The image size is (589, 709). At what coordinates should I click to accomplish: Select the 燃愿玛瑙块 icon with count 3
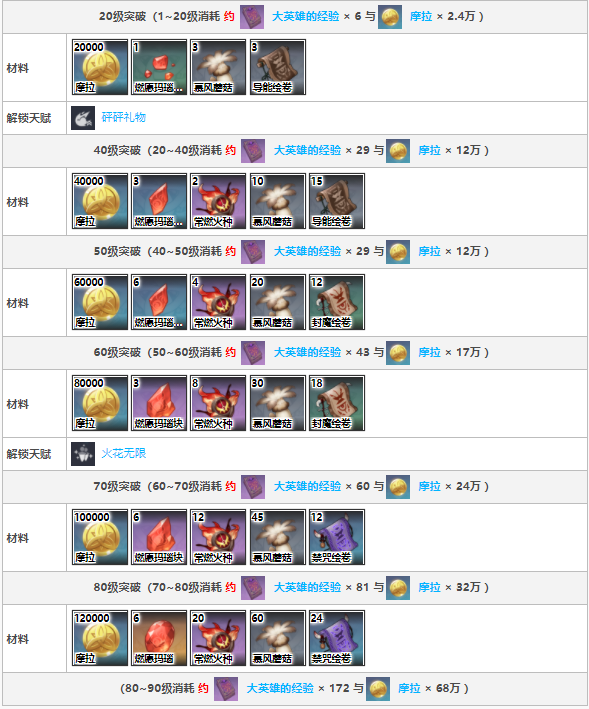point(159,403)
